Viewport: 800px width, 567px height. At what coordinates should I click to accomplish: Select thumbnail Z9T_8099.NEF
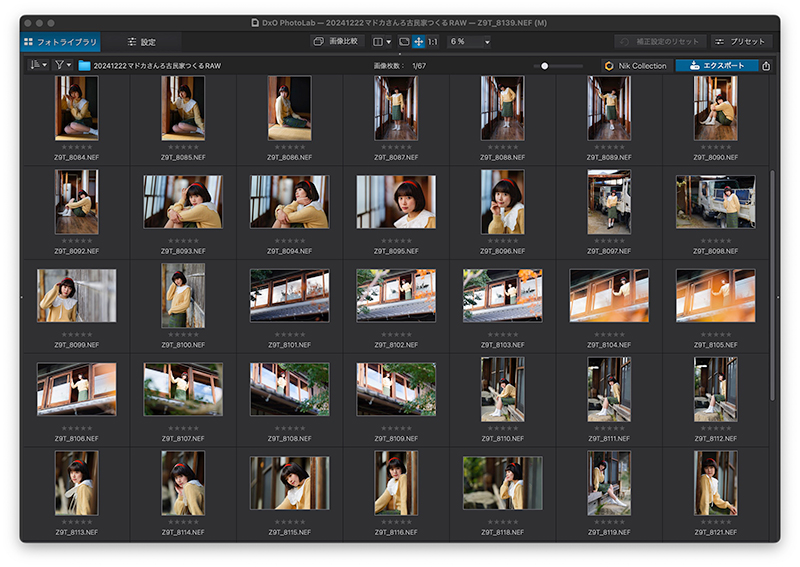tap(77, 295)
